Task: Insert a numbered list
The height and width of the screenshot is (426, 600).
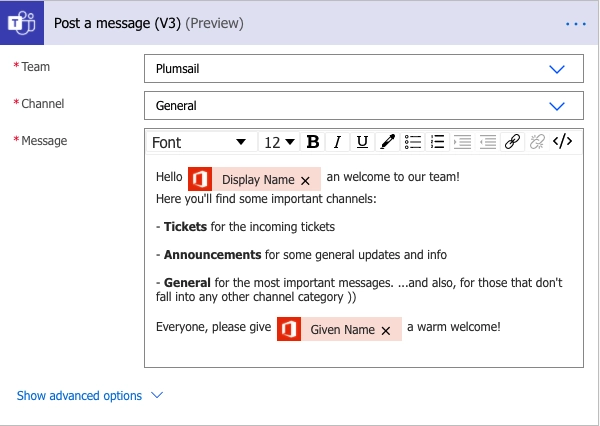Action: [x=437, y=142]
